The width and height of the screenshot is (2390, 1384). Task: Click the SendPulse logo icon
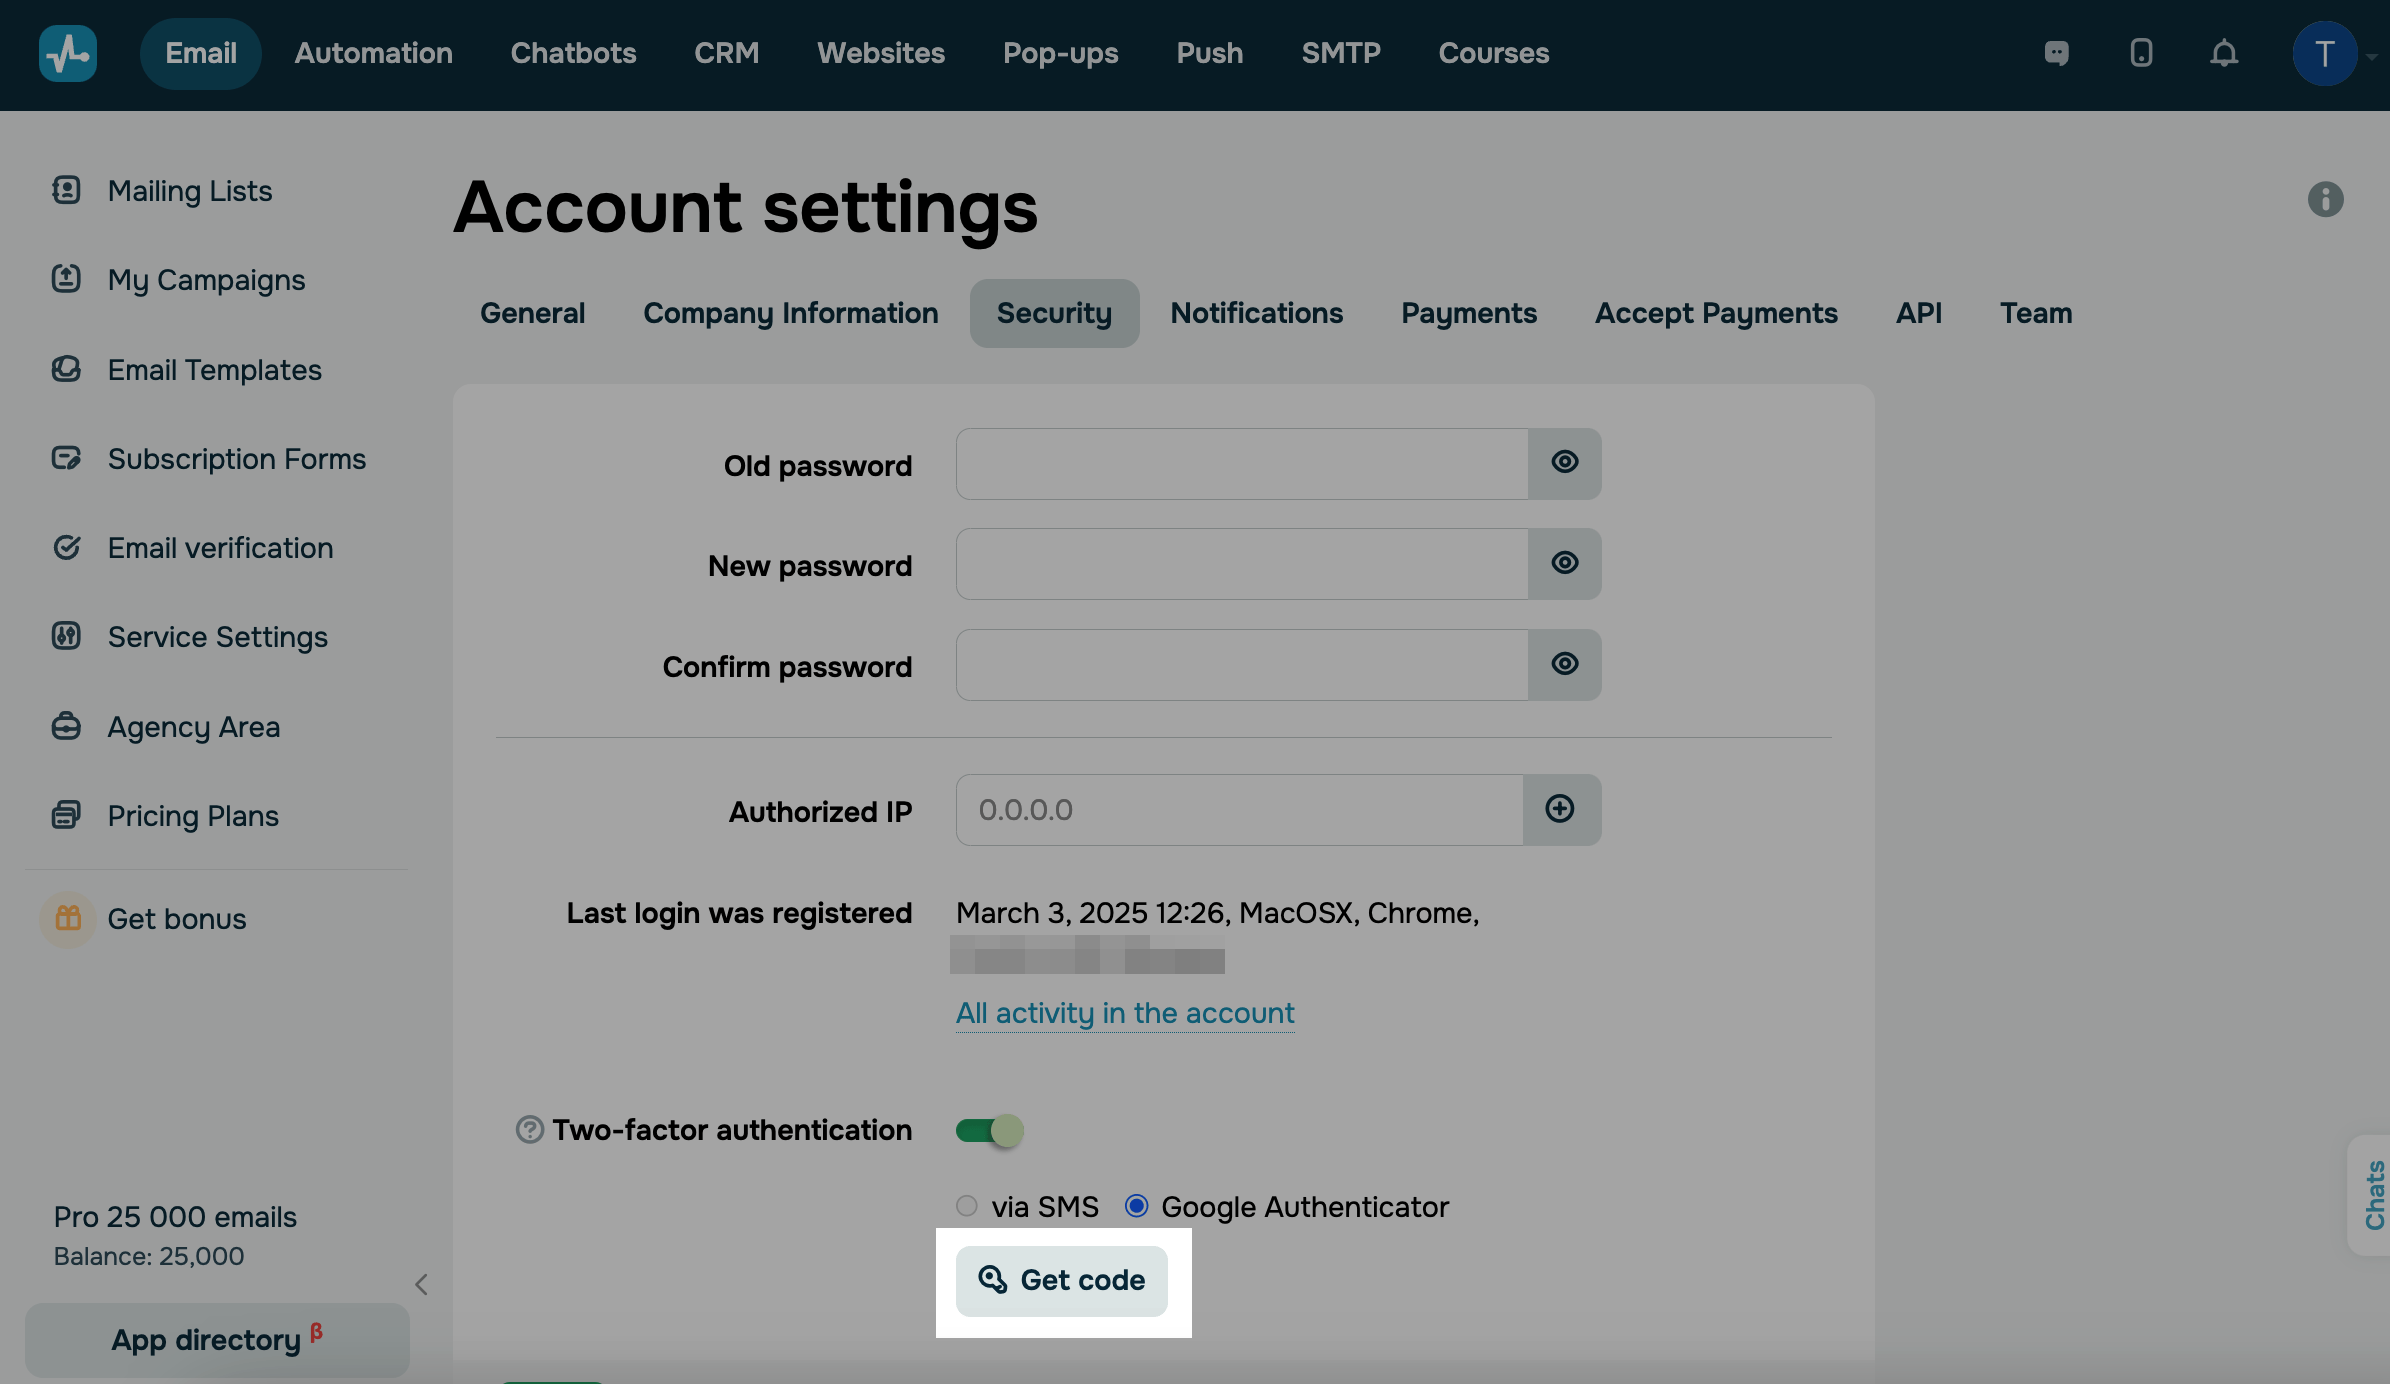pyautogui.click(x=68, y=54)
